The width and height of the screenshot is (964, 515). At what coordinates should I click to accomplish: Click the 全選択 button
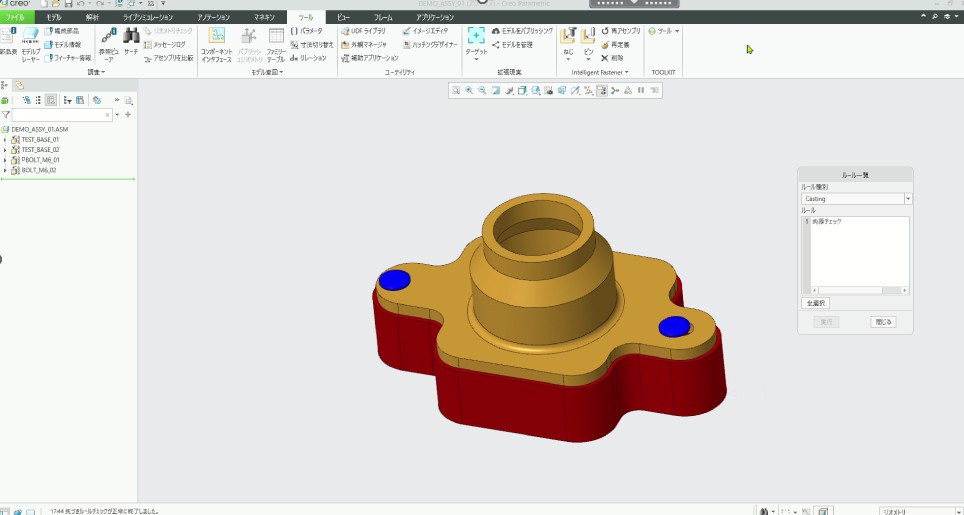(815, 302)
